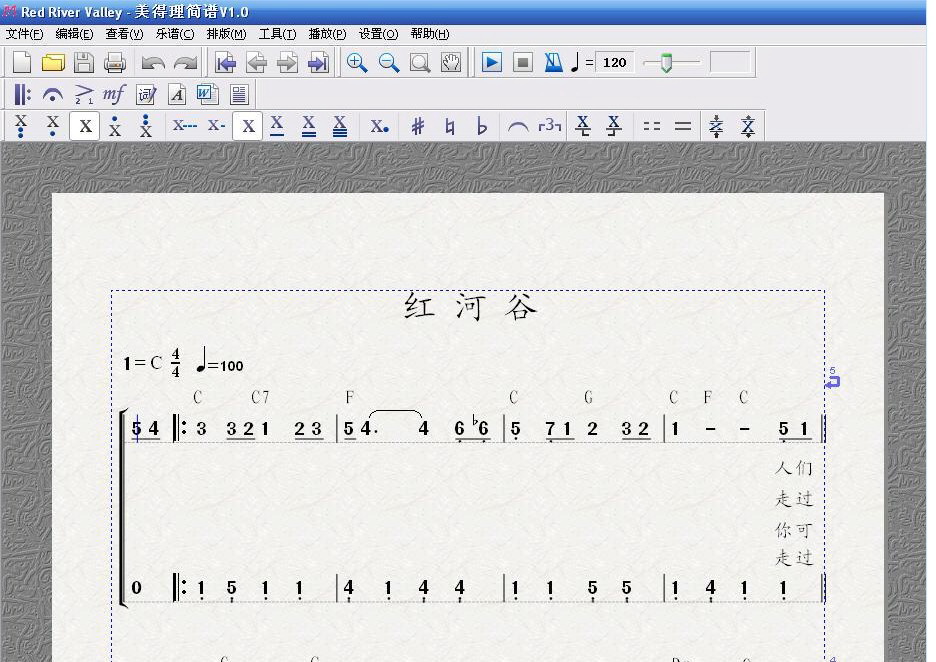This screenshot has height=662, width=936.
Task: Jump to the last page
Action: (319, 62)
